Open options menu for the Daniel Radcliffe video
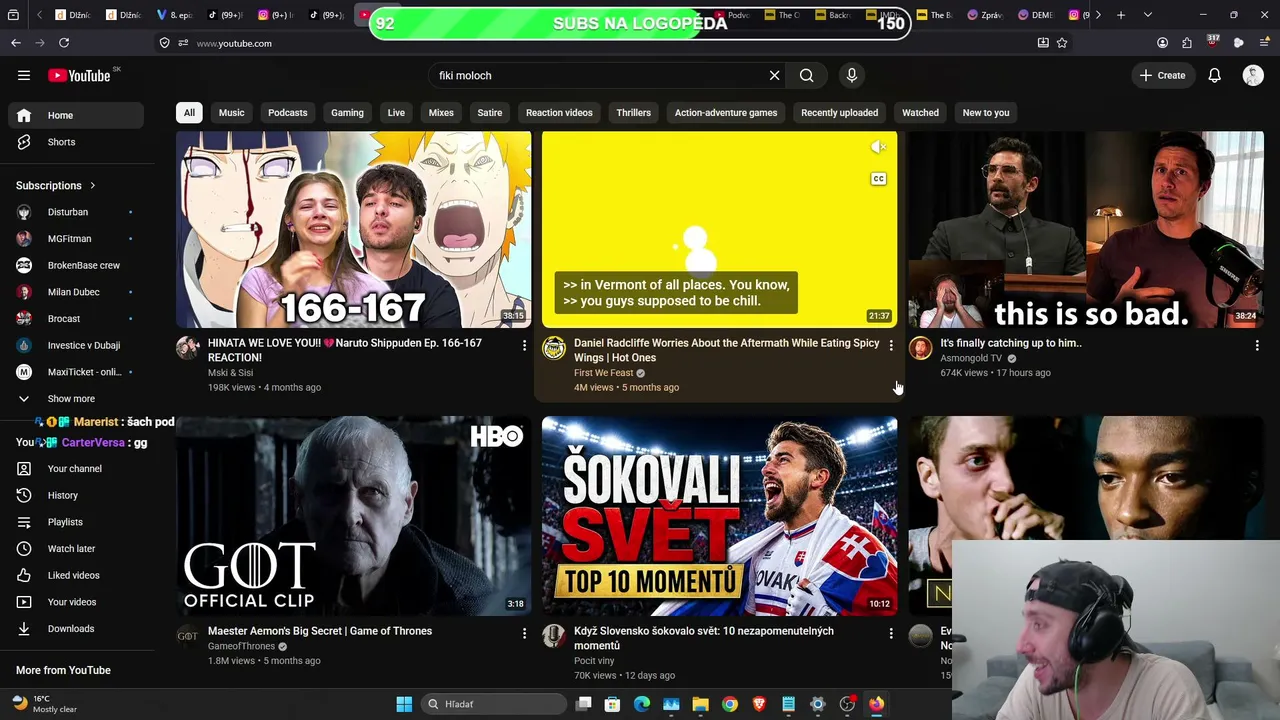1280x720 pixels. point(891,345)
